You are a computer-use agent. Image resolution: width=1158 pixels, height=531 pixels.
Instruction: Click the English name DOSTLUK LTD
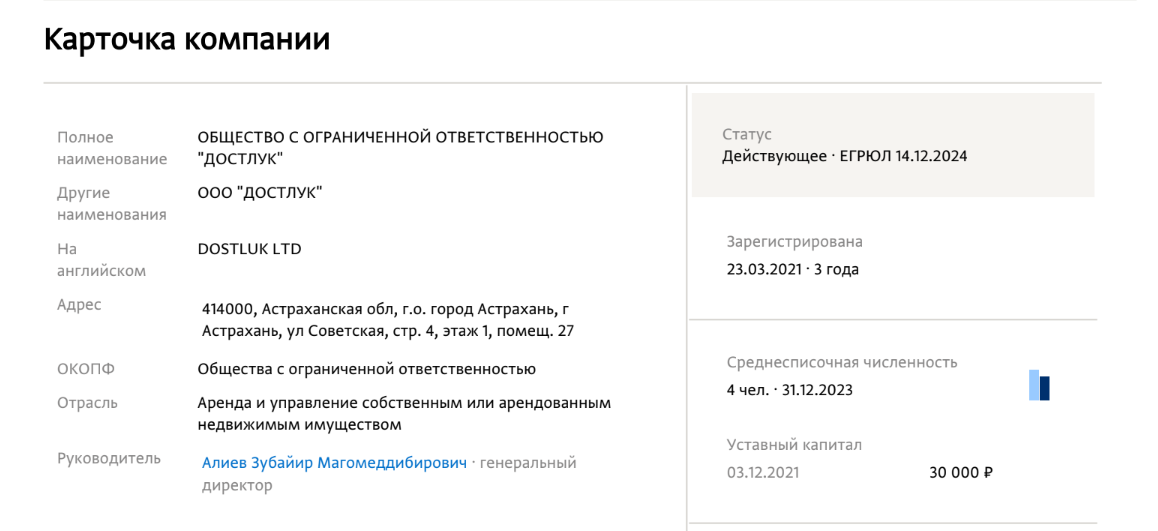(249, 249)
